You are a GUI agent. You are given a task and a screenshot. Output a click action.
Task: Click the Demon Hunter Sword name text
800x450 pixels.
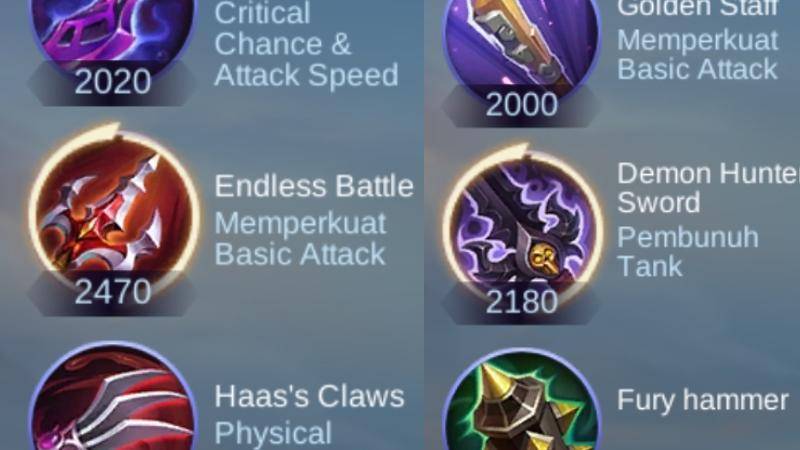tap(708, 188)
